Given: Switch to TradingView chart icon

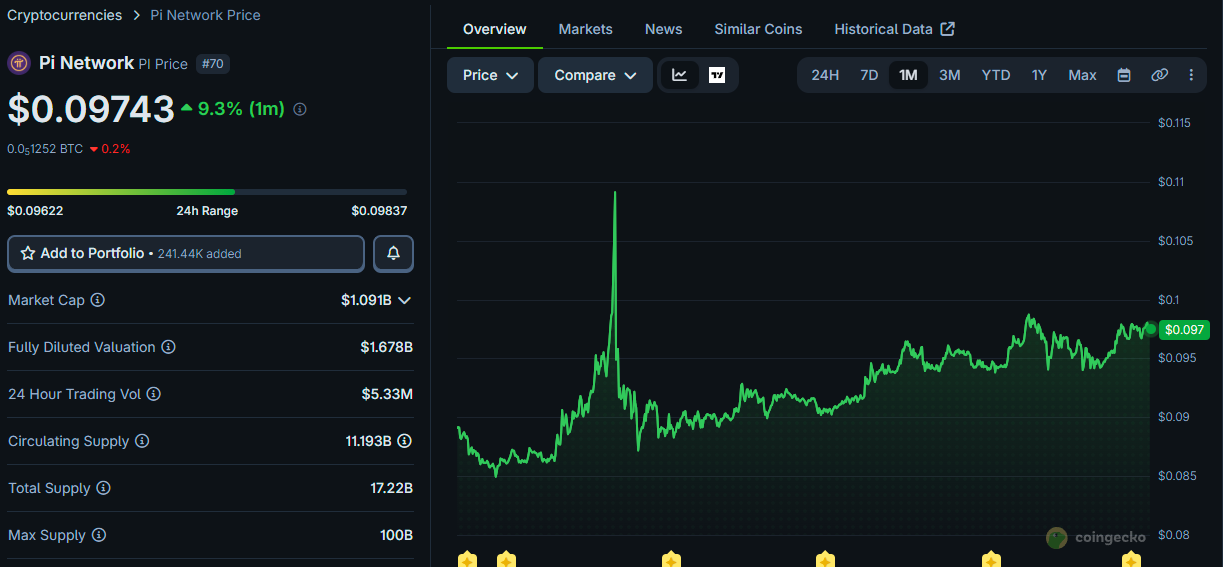Looking at the screenshot, I should [717, 75].
